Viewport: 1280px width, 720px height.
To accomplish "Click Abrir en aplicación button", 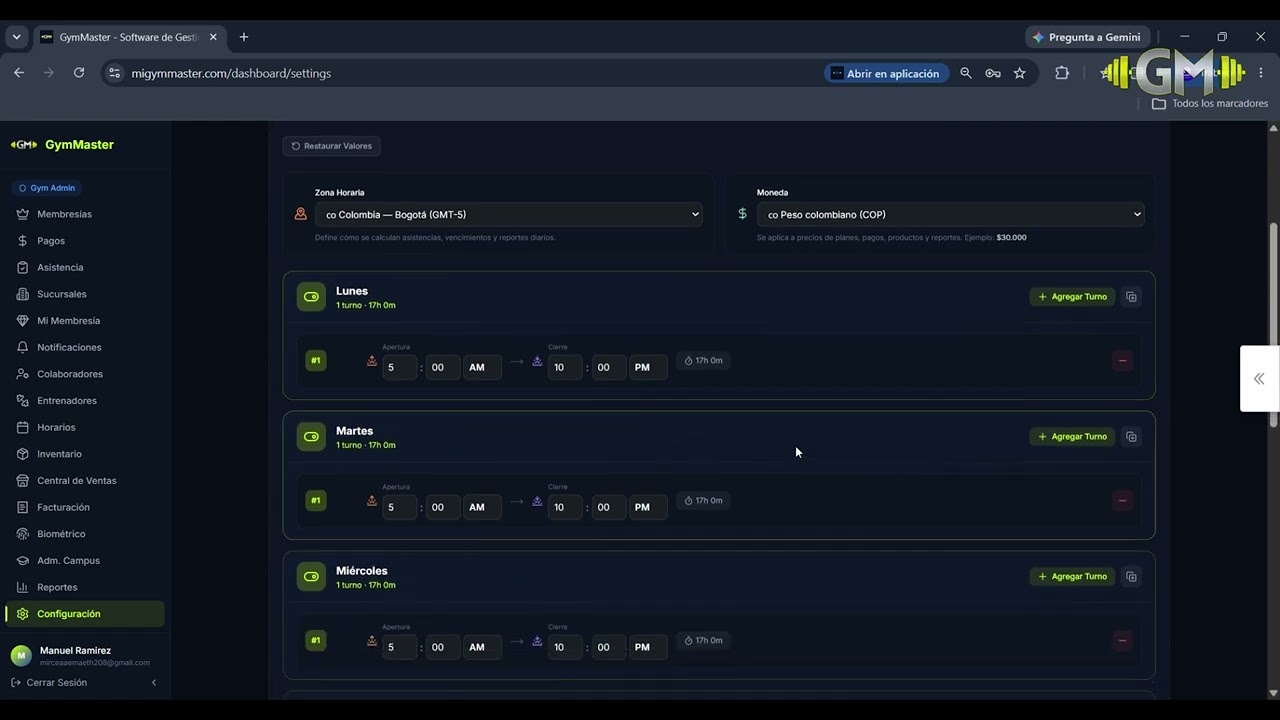I will 886,73.
